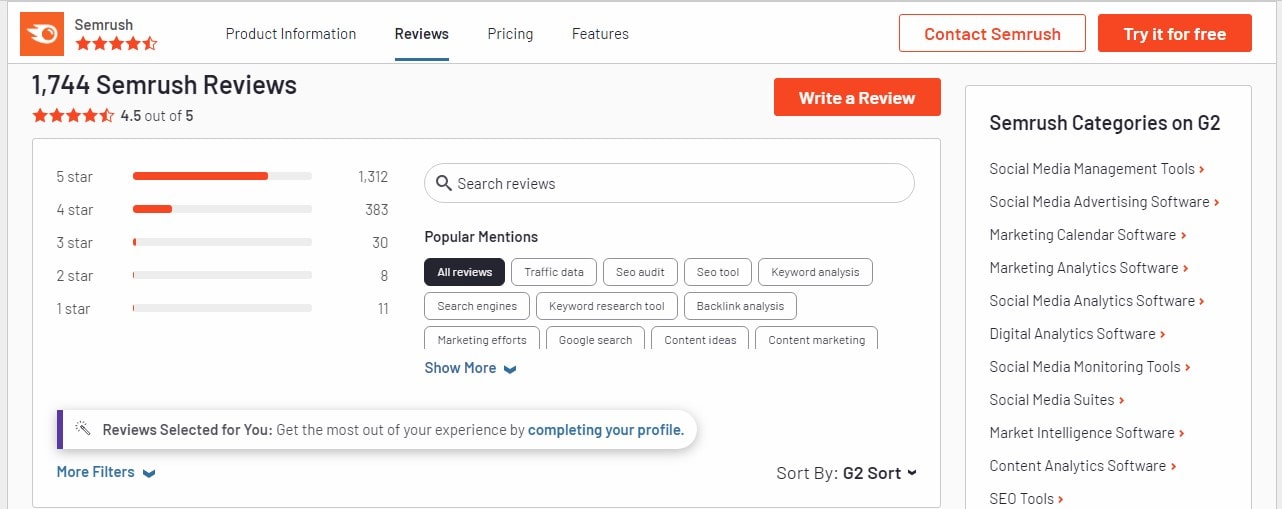Viewport: 1282px width, 509px height.
Task: Click the 4.5 out of 5 stars rating
Action: tap(74, 116)
